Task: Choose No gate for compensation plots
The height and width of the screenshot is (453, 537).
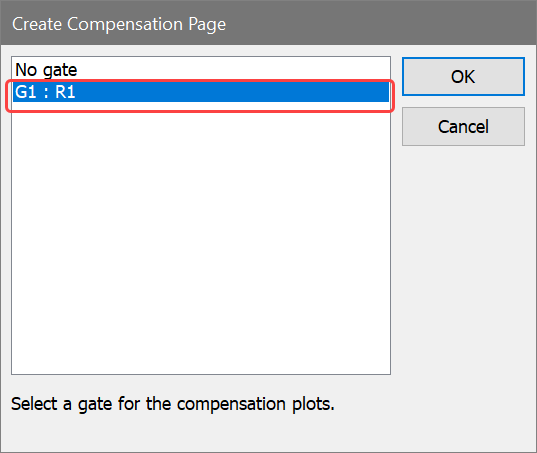Action: click(201, 70)
